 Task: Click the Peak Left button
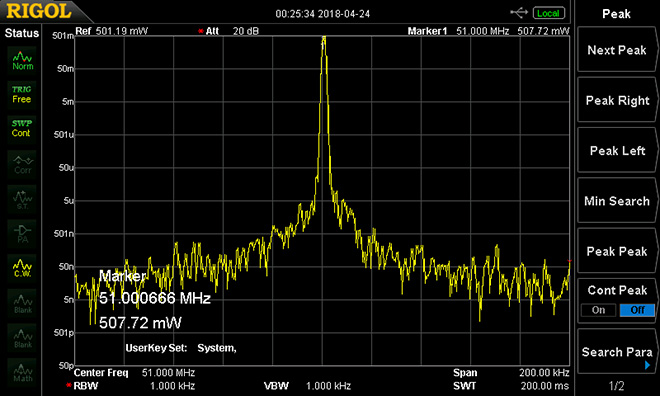[617, 151]
